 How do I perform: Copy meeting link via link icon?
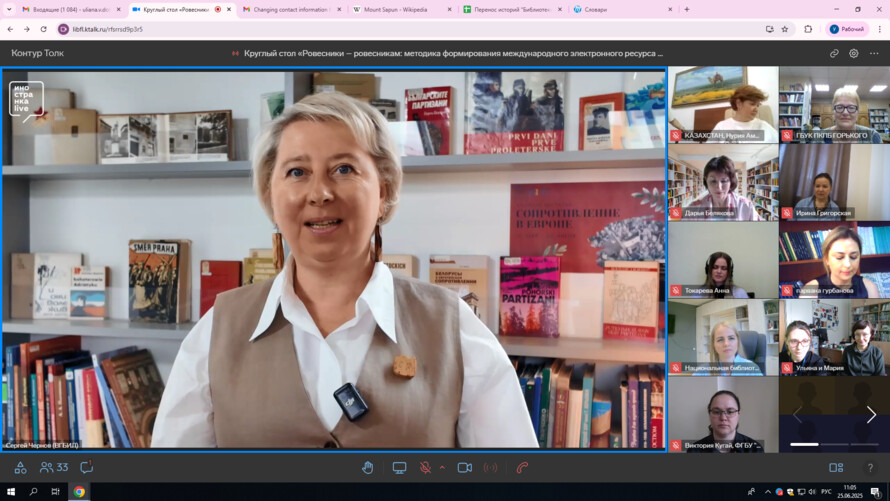(834, 53)
